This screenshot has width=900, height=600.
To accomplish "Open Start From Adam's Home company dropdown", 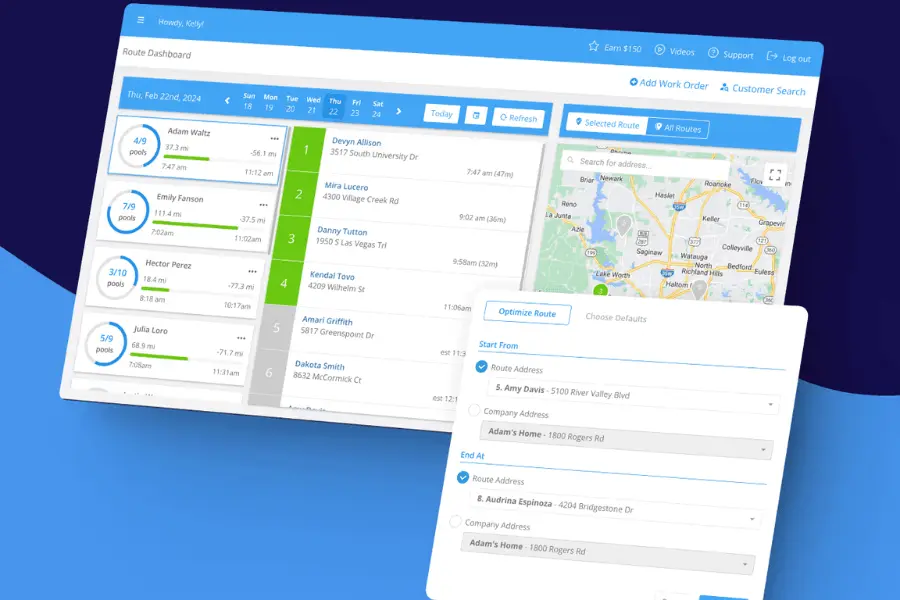I will point(626,438).
